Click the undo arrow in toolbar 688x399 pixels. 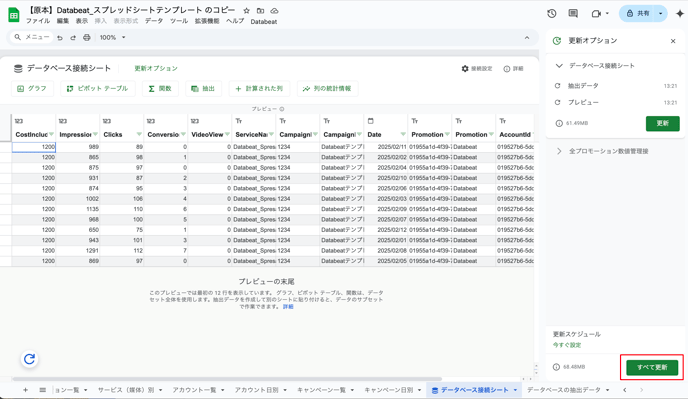click(x=60, y=38)
